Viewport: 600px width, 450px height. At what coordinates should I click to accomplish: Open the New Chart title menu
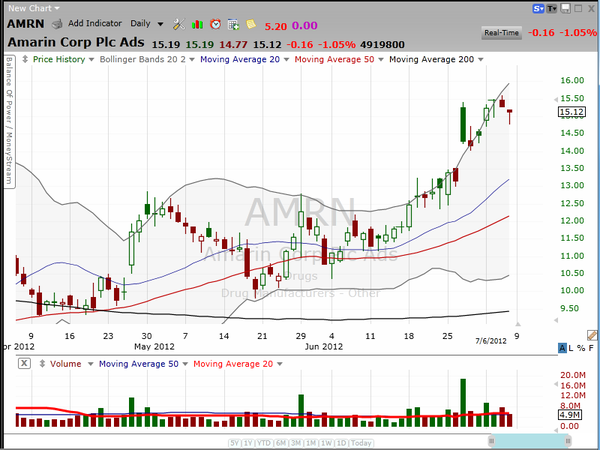pyautogui.click(x=34, y=8)
